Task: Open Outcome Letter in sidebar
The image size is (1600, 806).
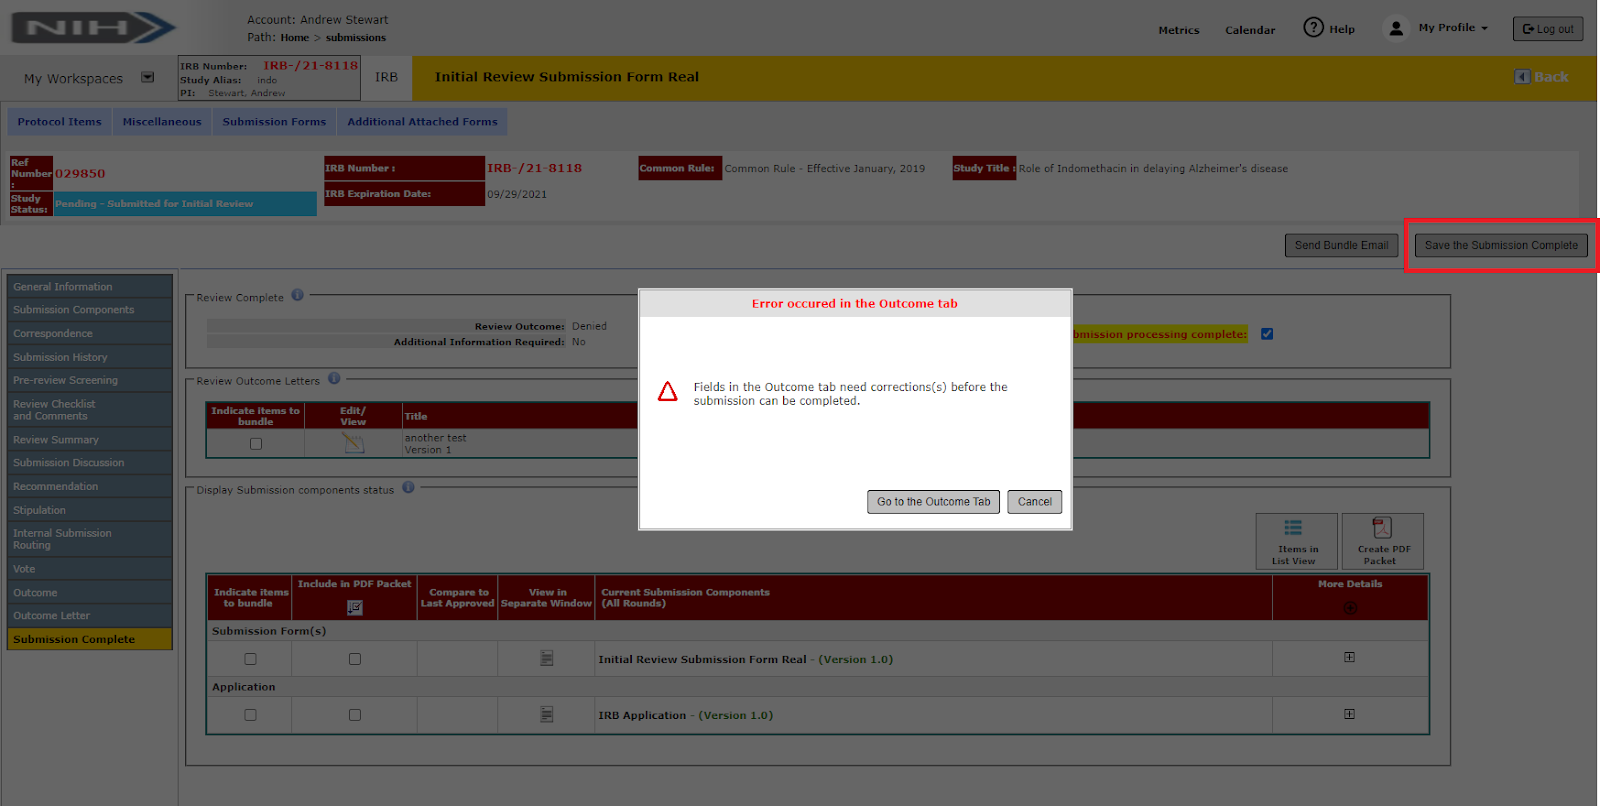Action: [x=90, y=616]
